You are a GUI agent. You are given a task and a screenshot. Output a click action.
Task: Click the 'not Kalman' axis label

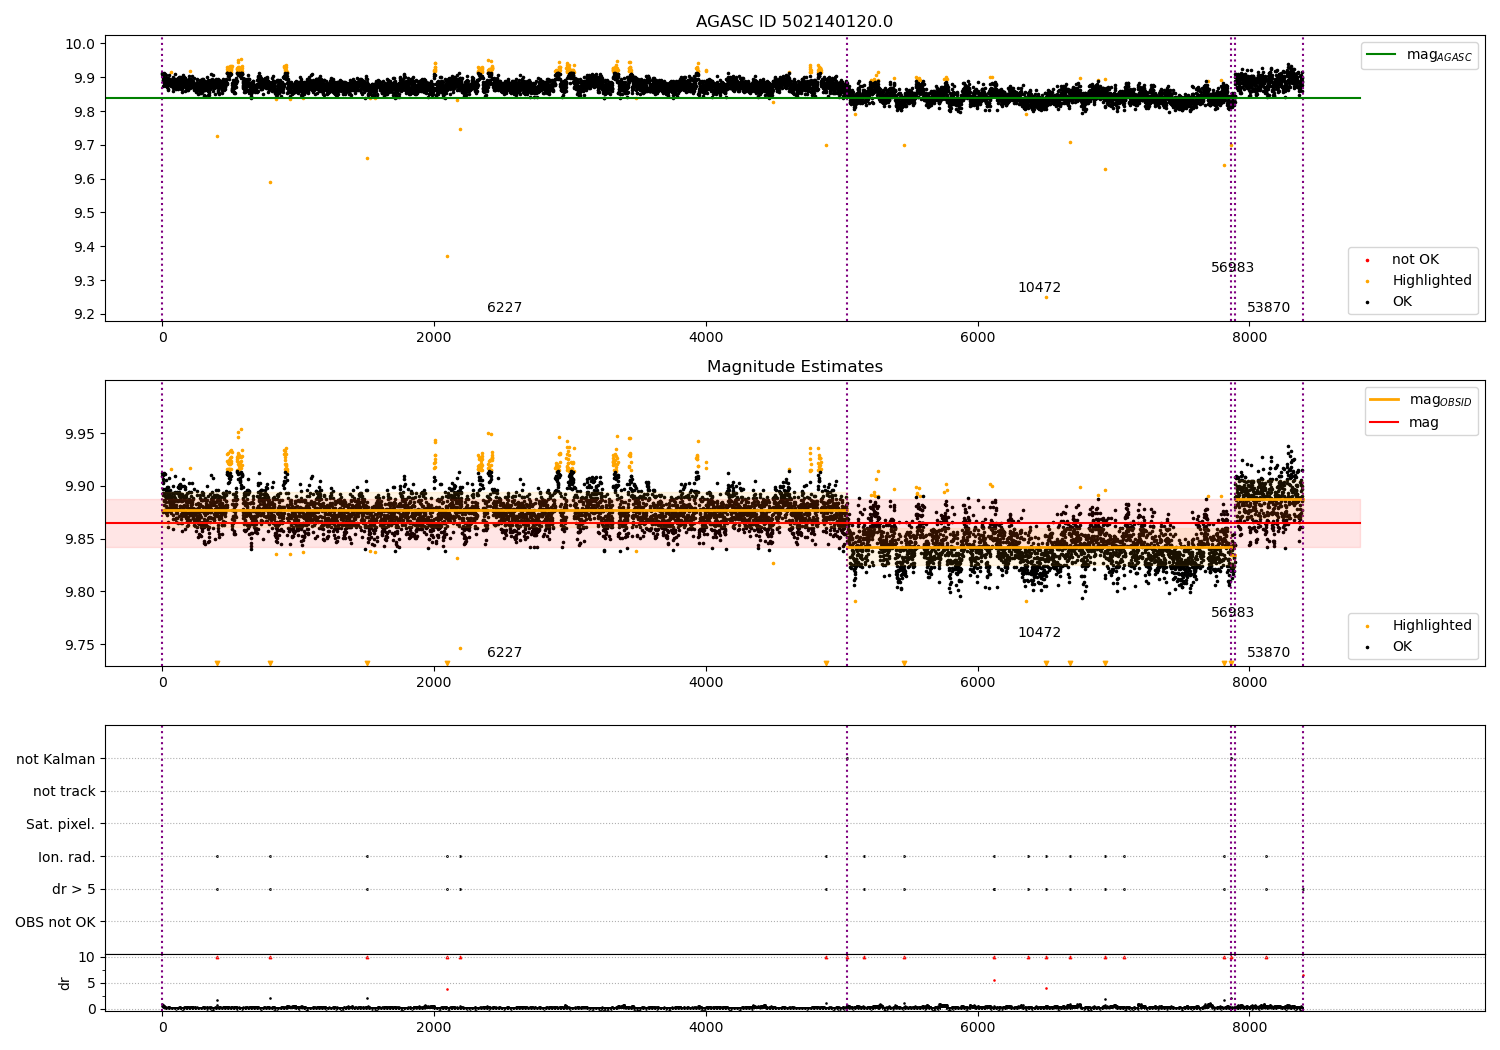[x=56, y=759]
